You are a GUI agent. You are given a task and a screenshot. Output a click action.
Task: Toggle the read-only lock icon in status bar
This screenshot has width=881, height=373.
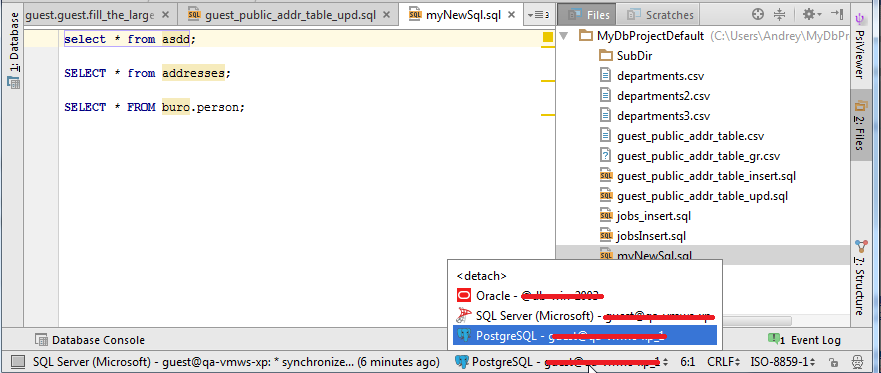tap(834, 362)
